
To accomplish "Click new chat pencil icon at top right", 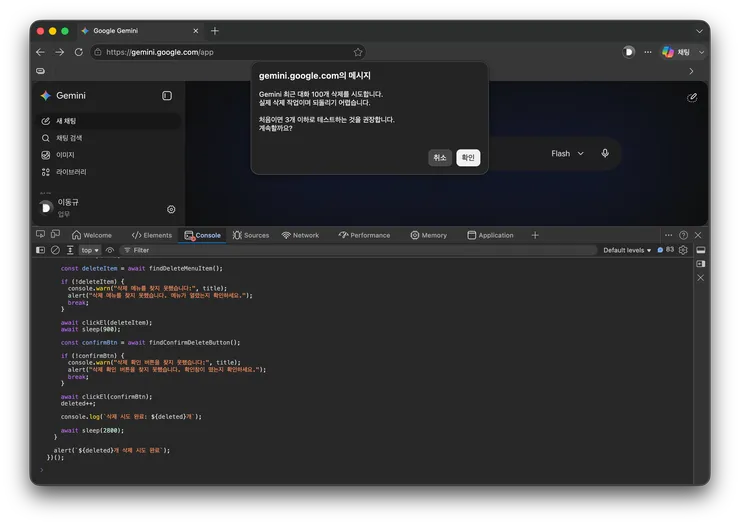I will click(x=692, y=97).
